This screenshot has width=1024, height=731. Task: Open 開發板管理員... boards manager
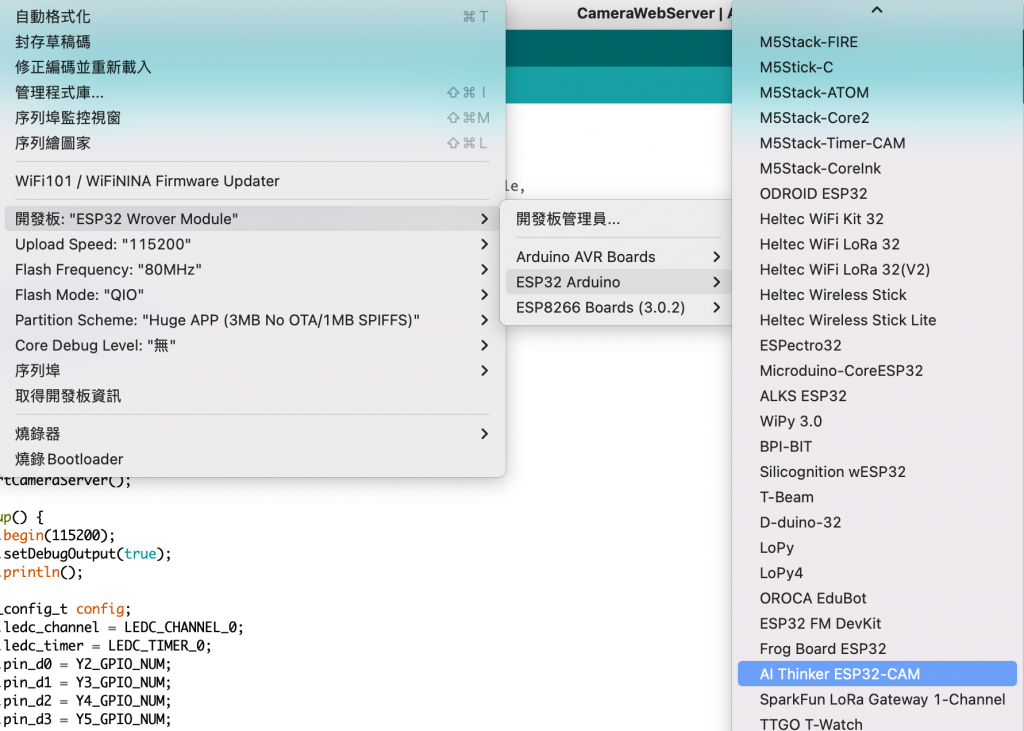[x=617, y=219]
